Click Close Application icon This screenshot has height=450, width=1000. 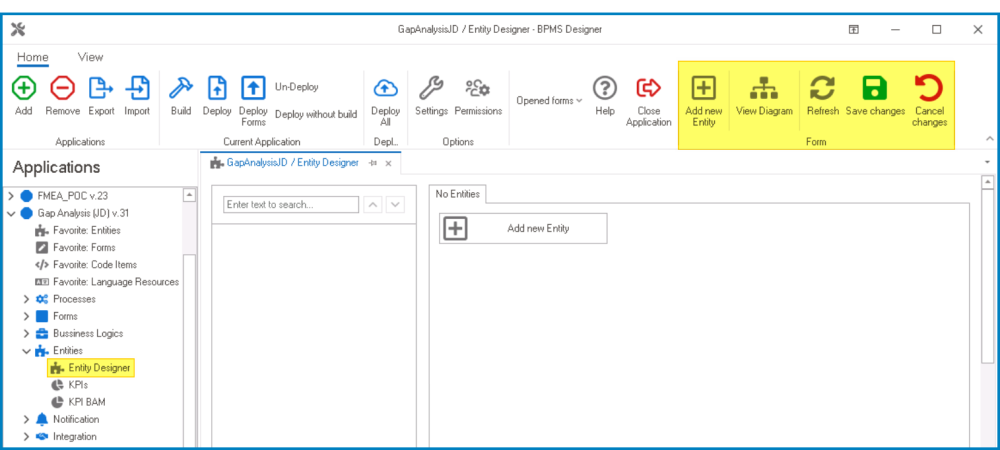tap(649, 88)
